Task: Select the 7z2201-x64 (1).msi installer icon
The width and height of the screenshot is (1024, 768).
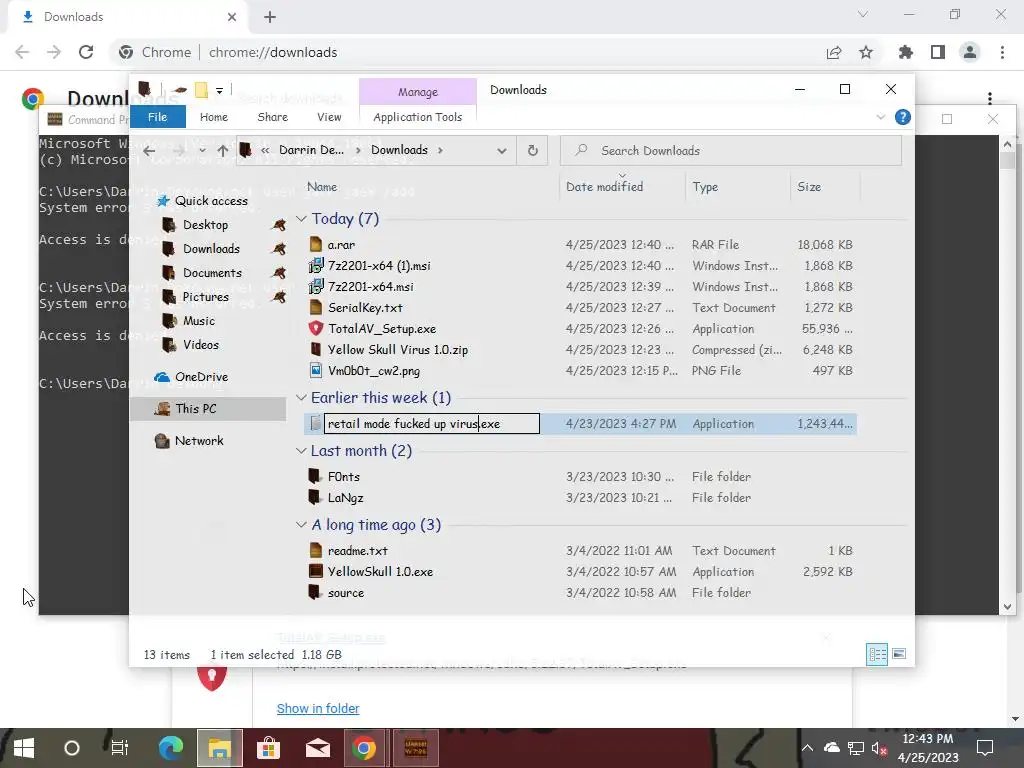Action: click(316, 265)
